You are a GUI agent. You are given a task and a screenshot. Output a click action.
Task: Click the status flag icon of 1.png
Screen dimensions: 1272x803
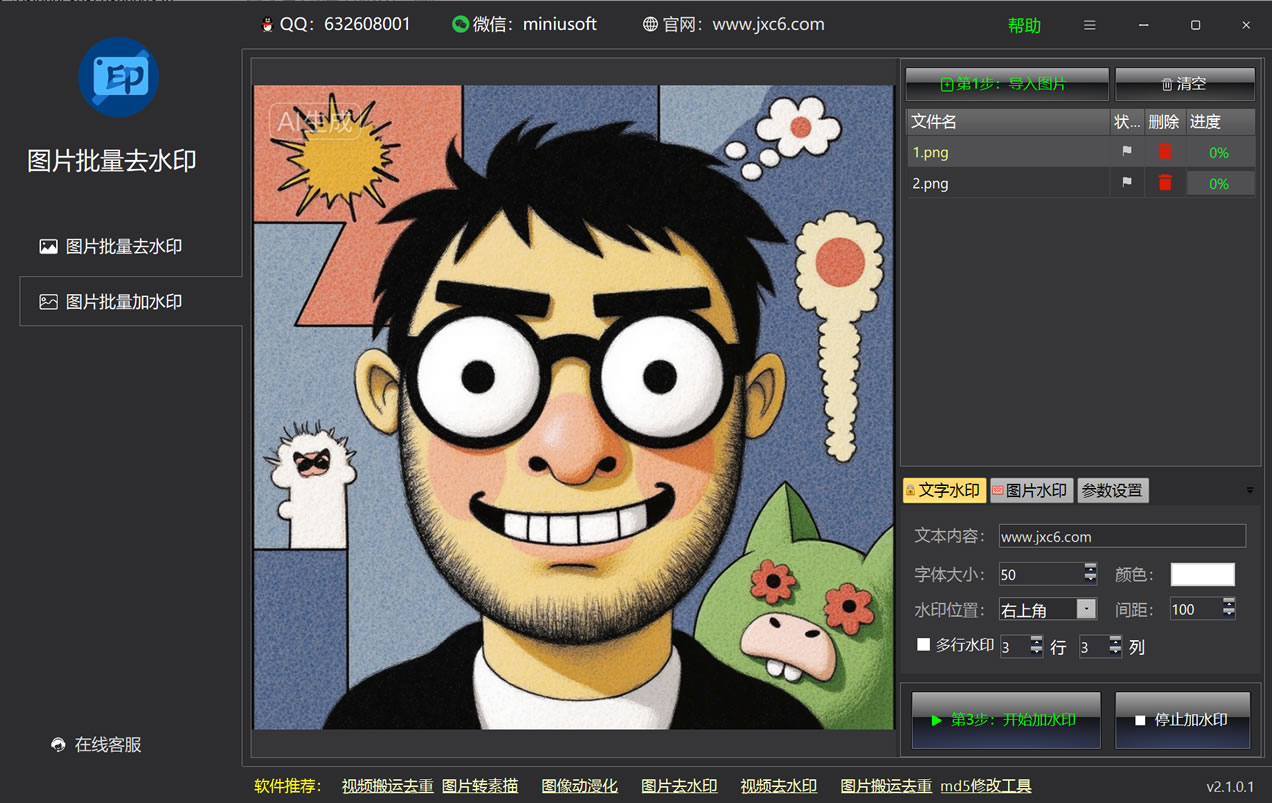[x=1127, y=152]
